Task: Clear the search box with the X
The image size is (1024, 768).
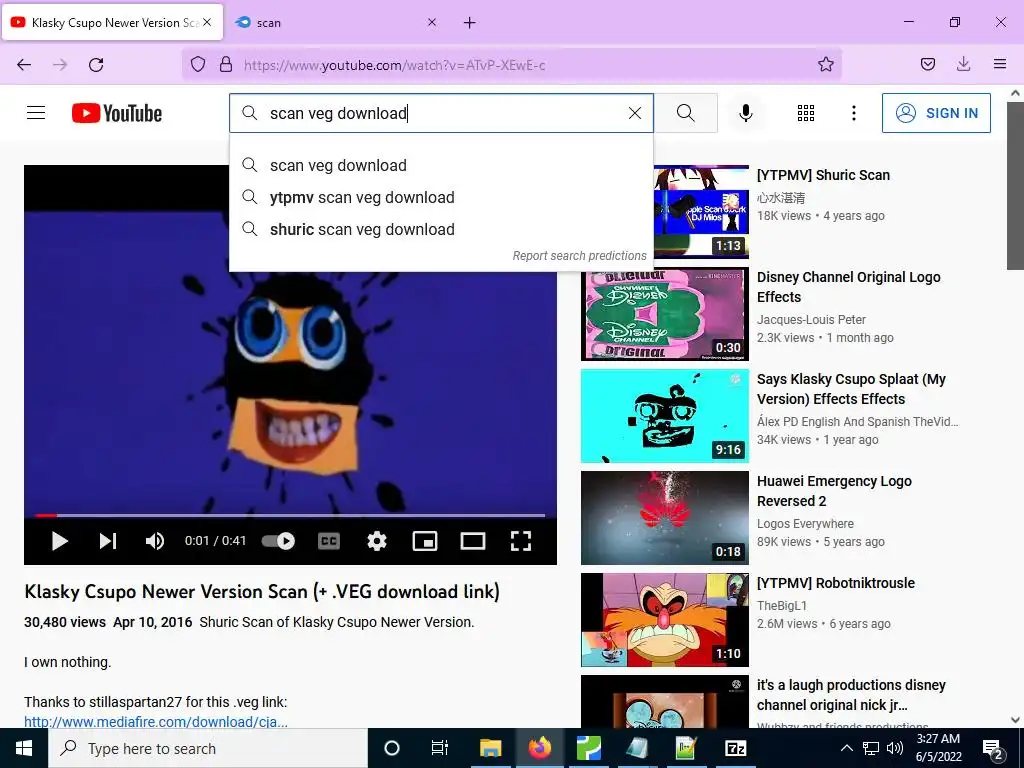Action: click(635, 113)
